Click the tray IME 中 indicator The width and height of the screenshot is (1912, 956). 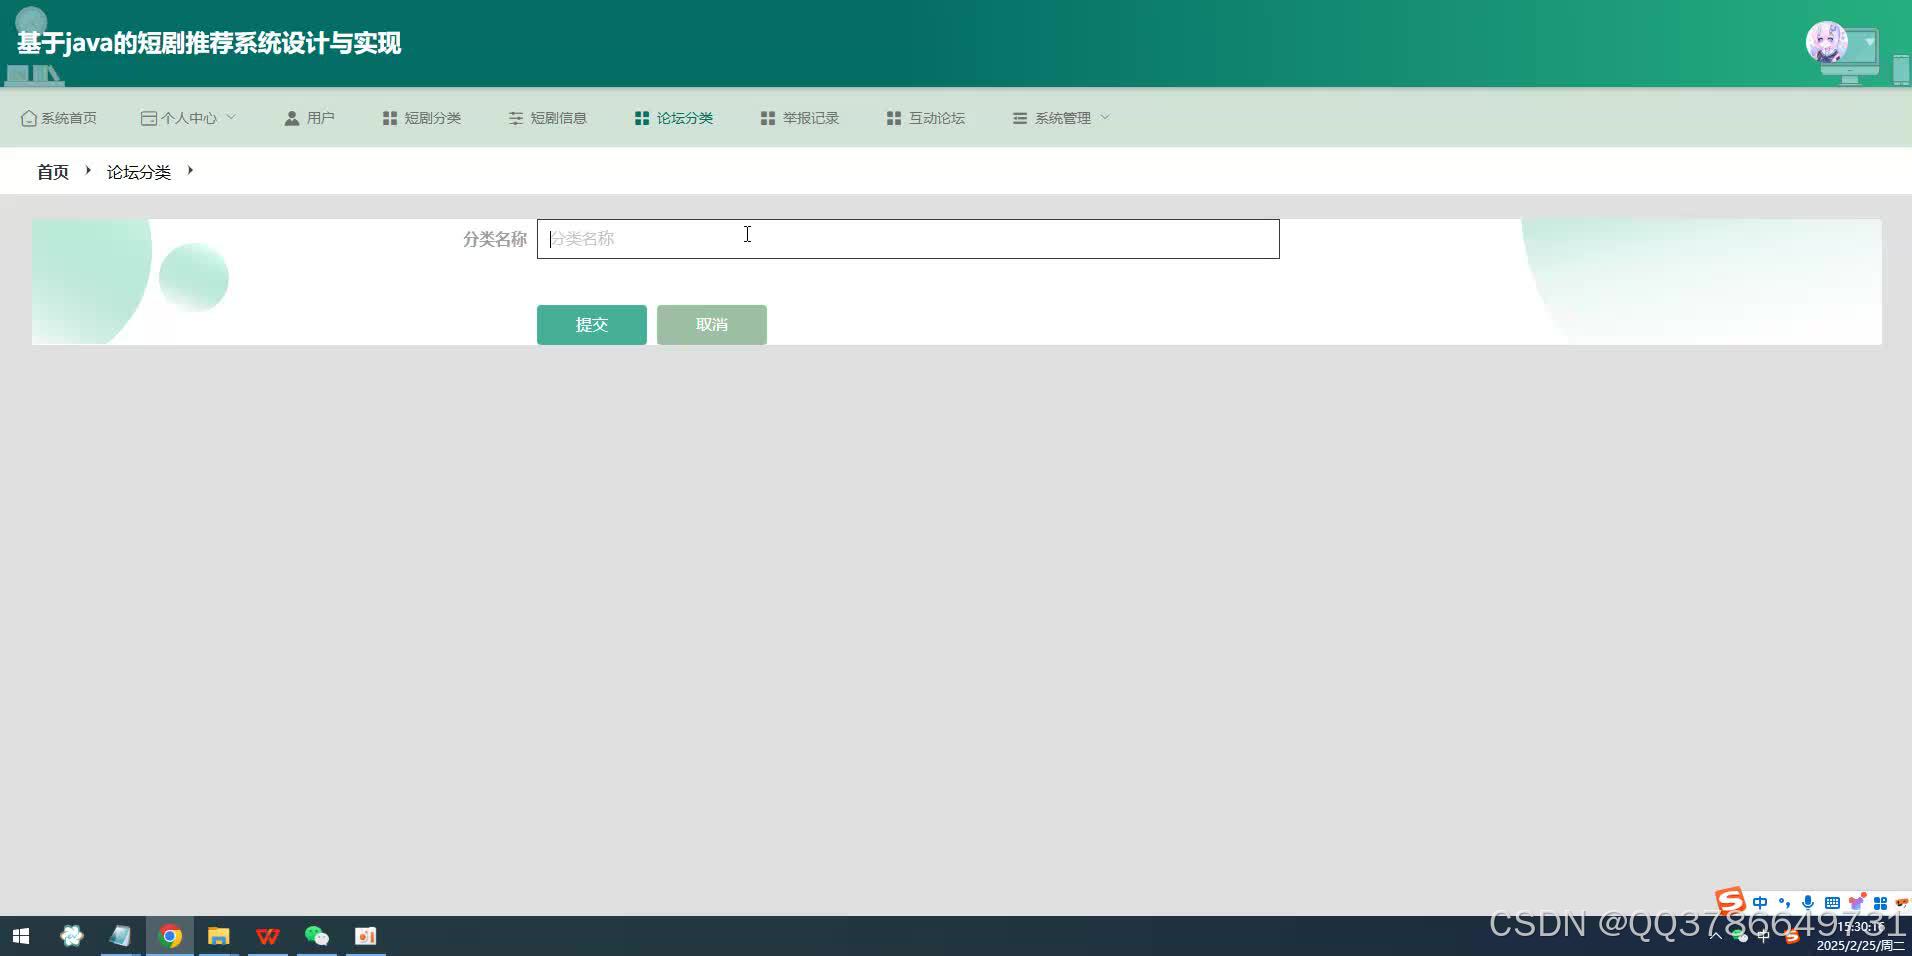tap(1763, 936)
